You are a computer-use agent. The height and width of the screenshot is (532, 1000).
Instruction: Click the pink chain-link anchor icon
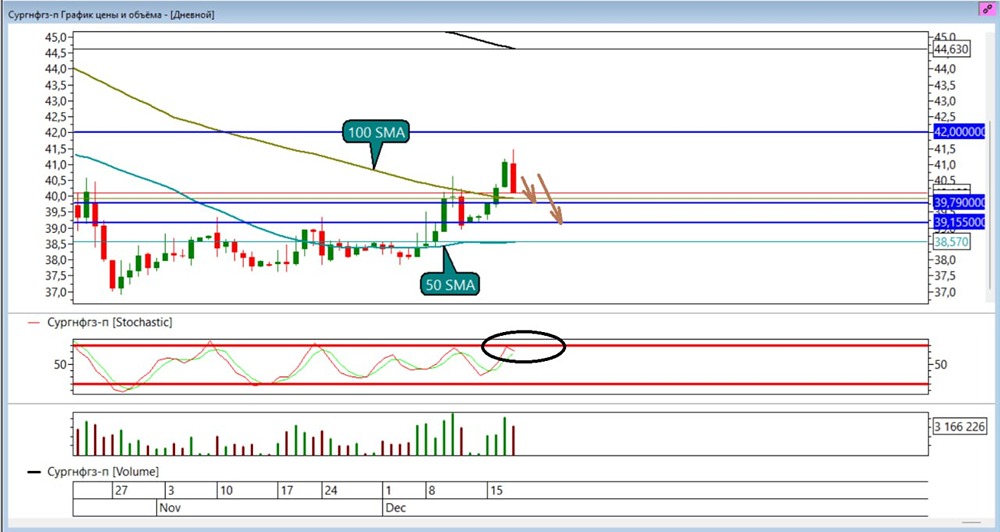987,10
